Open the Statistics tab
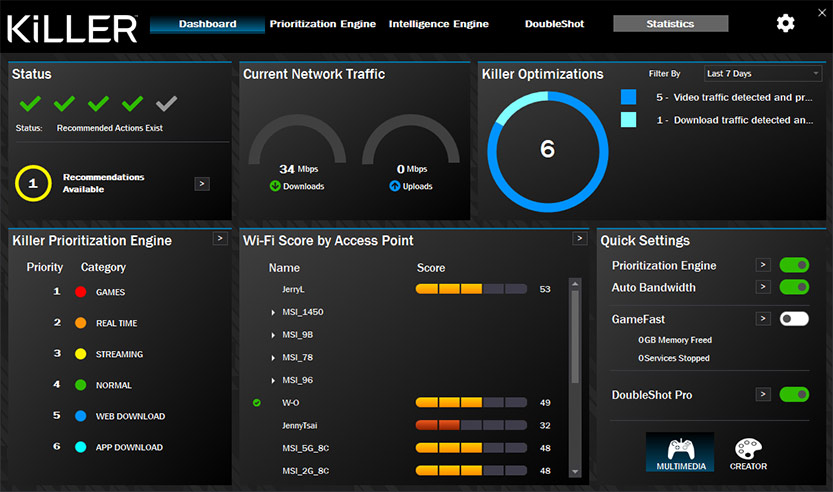 click(670, 24)
